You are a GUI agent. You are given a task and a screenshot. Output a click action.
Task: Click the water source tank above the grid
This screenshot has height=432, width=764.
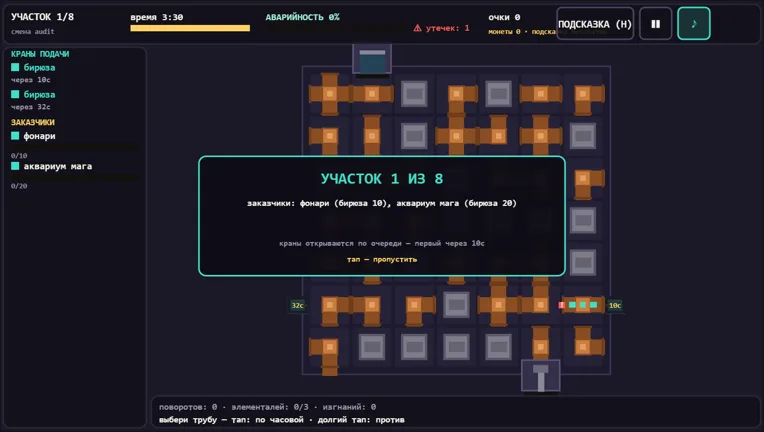(x=372, y=59)
